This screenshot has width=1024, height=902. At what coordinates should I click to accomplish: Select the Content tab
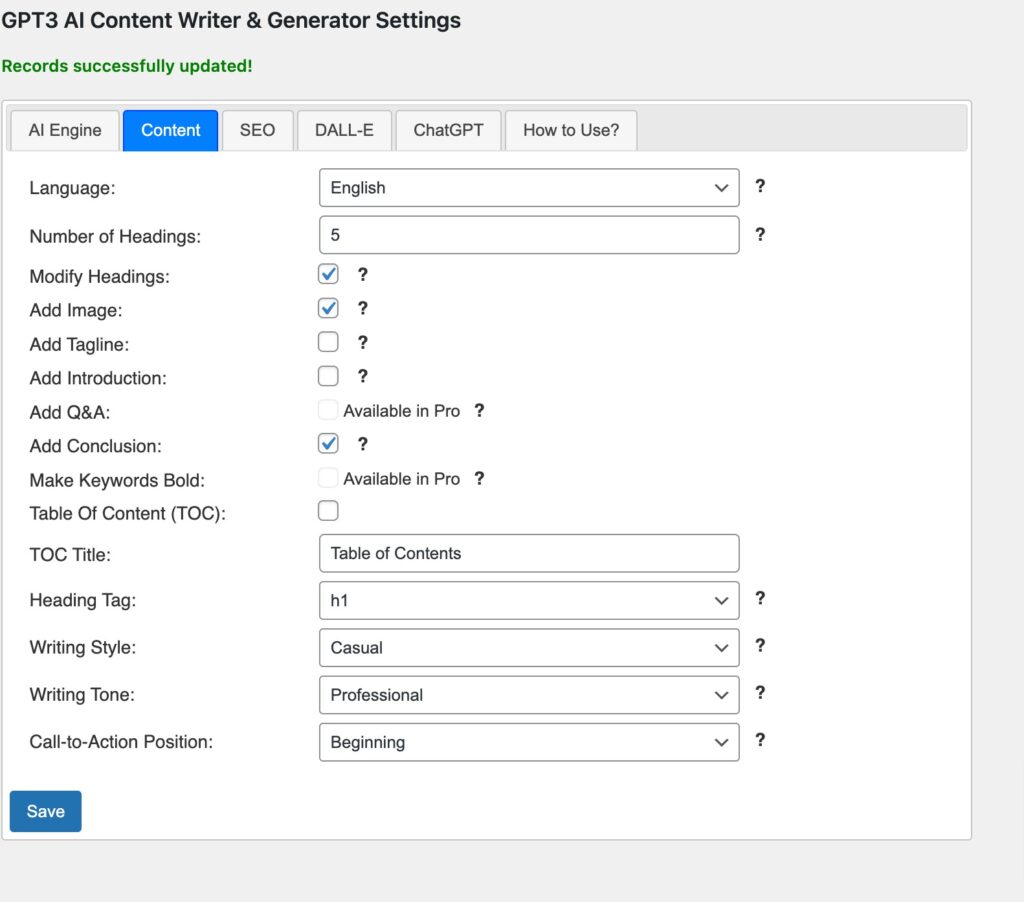click(170, 131)
